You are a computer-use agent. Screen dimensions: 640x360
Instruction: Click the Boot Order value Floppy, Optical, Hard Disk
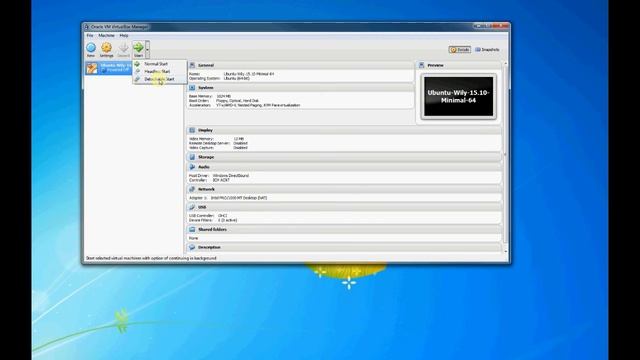tap(238, 101)
